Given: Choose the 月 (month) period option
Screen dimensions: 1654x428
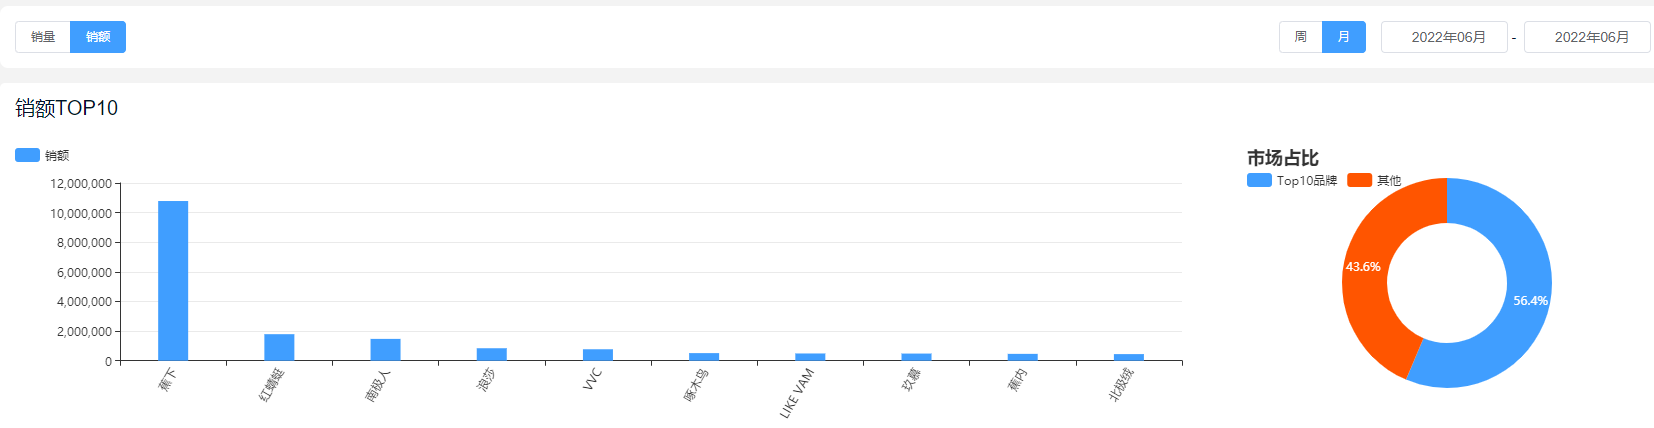Looking at the screenshot, I should (1343, 37).
